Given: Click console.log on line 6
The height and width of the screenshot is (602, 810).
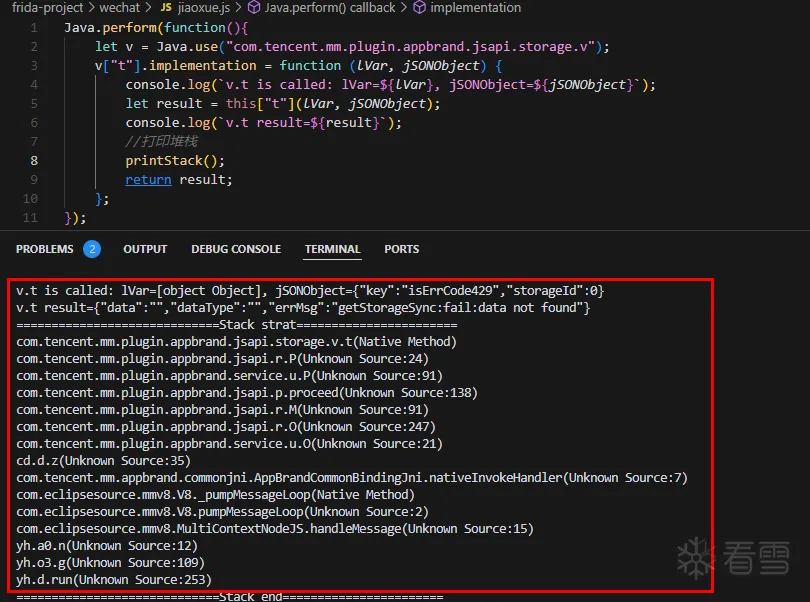Looking at the screenshot, I should point(168,122).
